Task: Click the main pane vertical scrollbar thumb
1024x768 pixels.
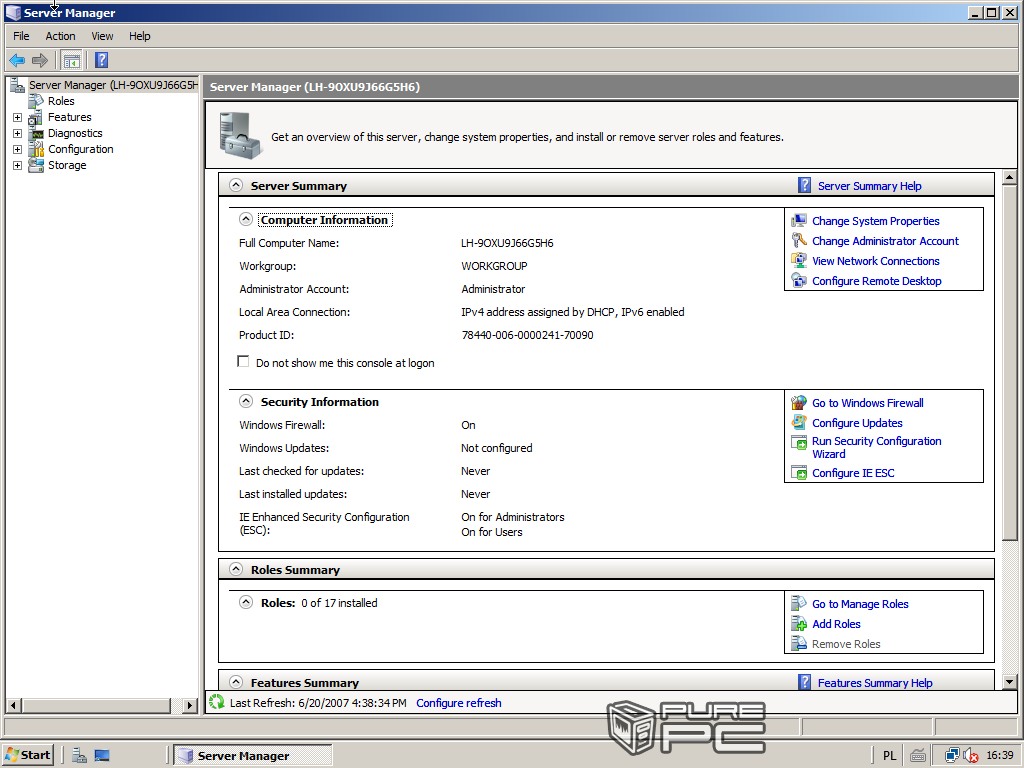Action: pos(1010,362)
